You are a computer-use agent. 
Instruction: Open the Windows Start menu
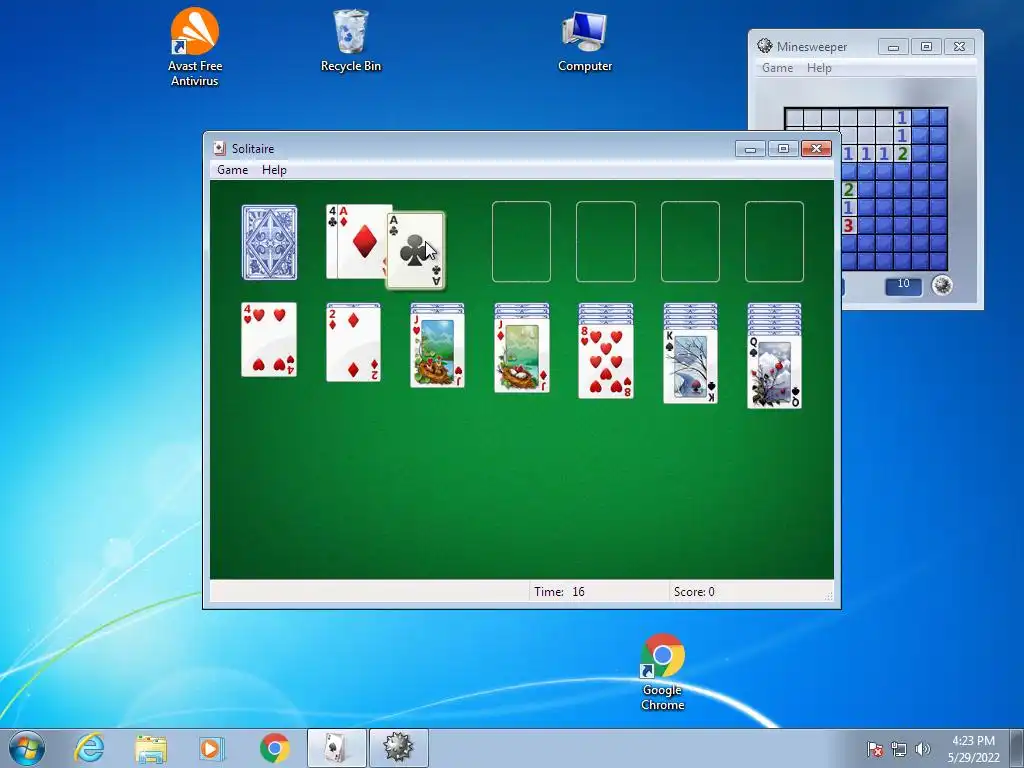click(26, 748)
